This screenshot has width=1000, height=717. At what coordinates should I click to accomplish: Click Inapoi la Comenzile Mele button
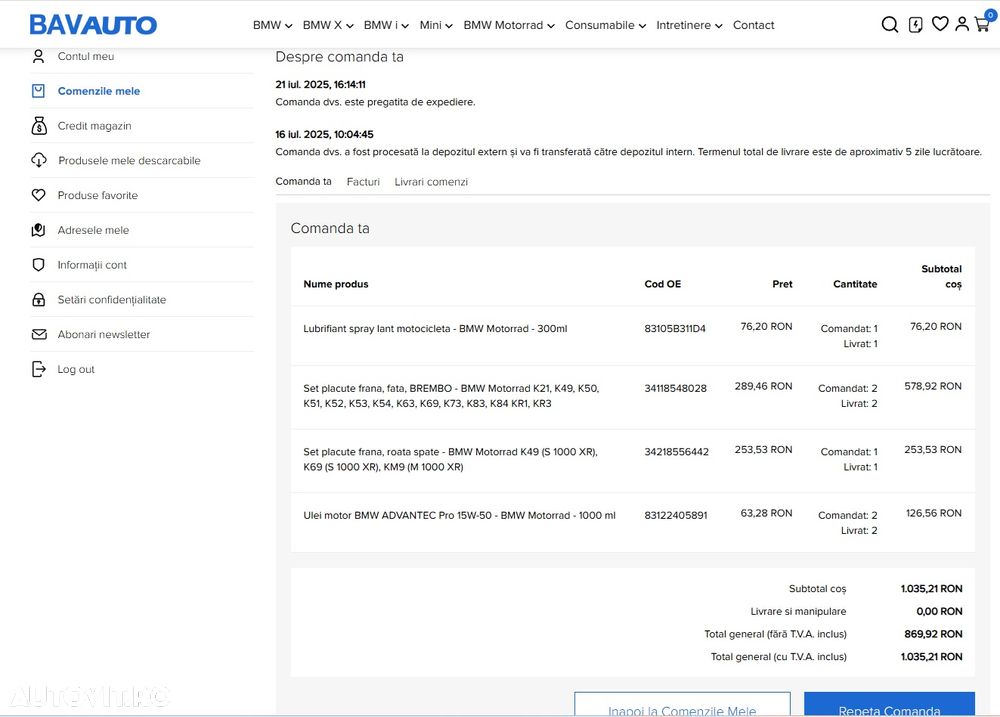(x=682, y=705)
